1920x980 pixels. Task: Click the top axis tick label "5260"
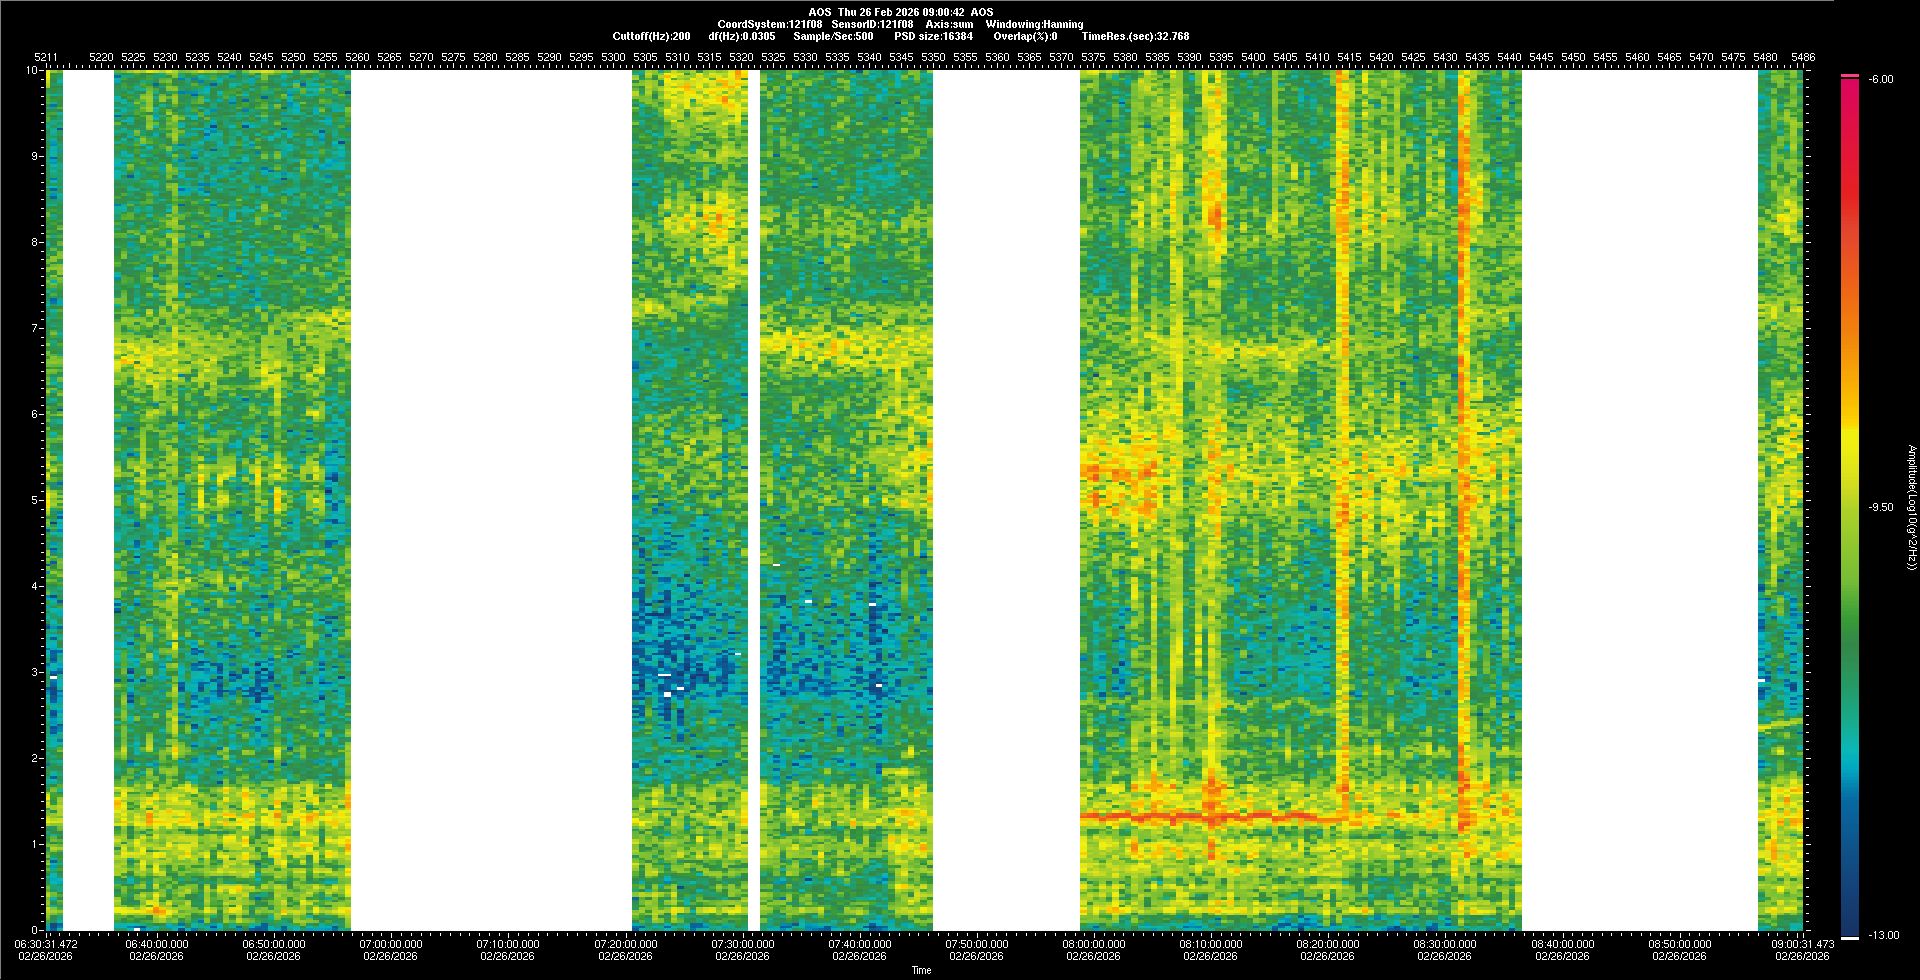click(357, 57)
